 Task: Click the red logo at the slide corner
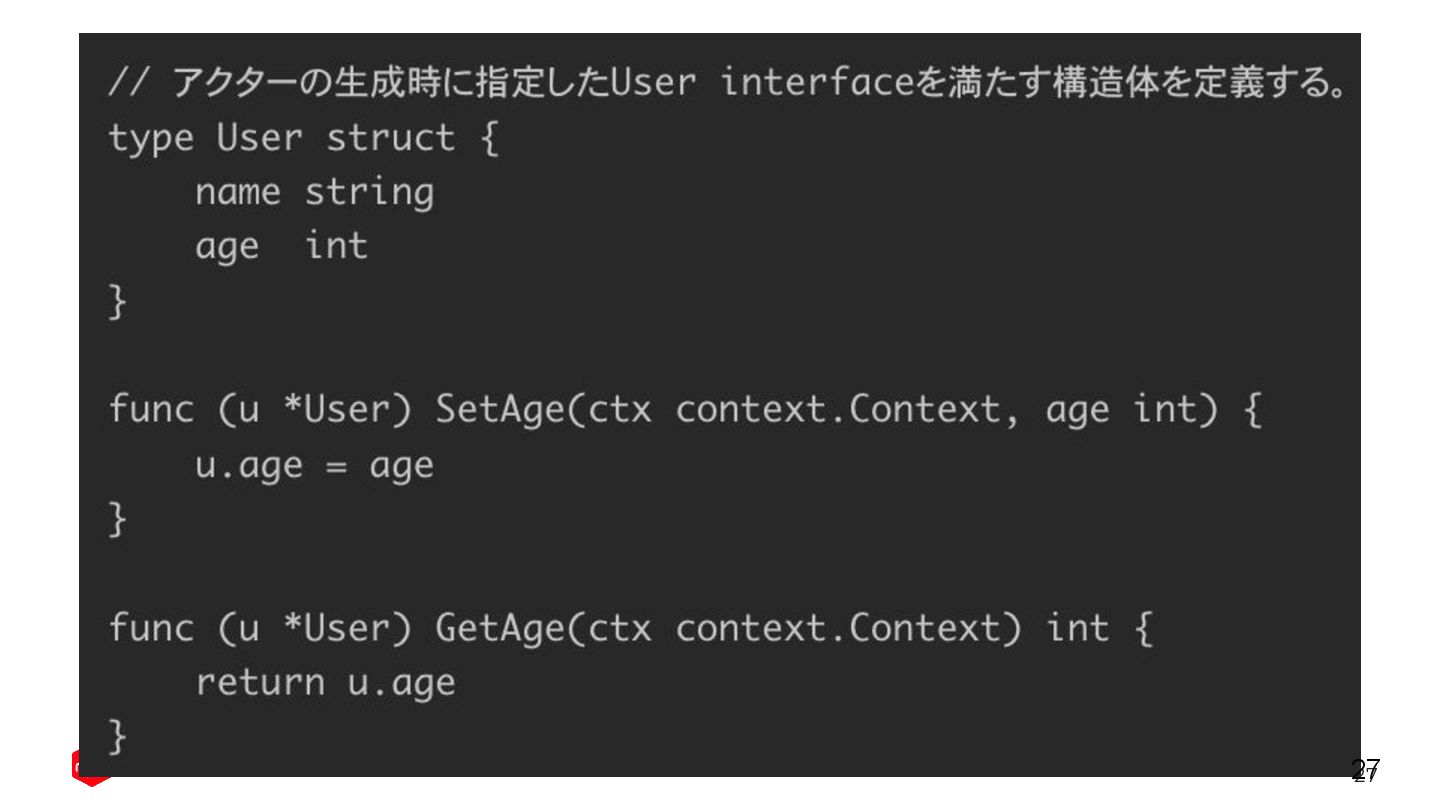[x=88, y=769]
